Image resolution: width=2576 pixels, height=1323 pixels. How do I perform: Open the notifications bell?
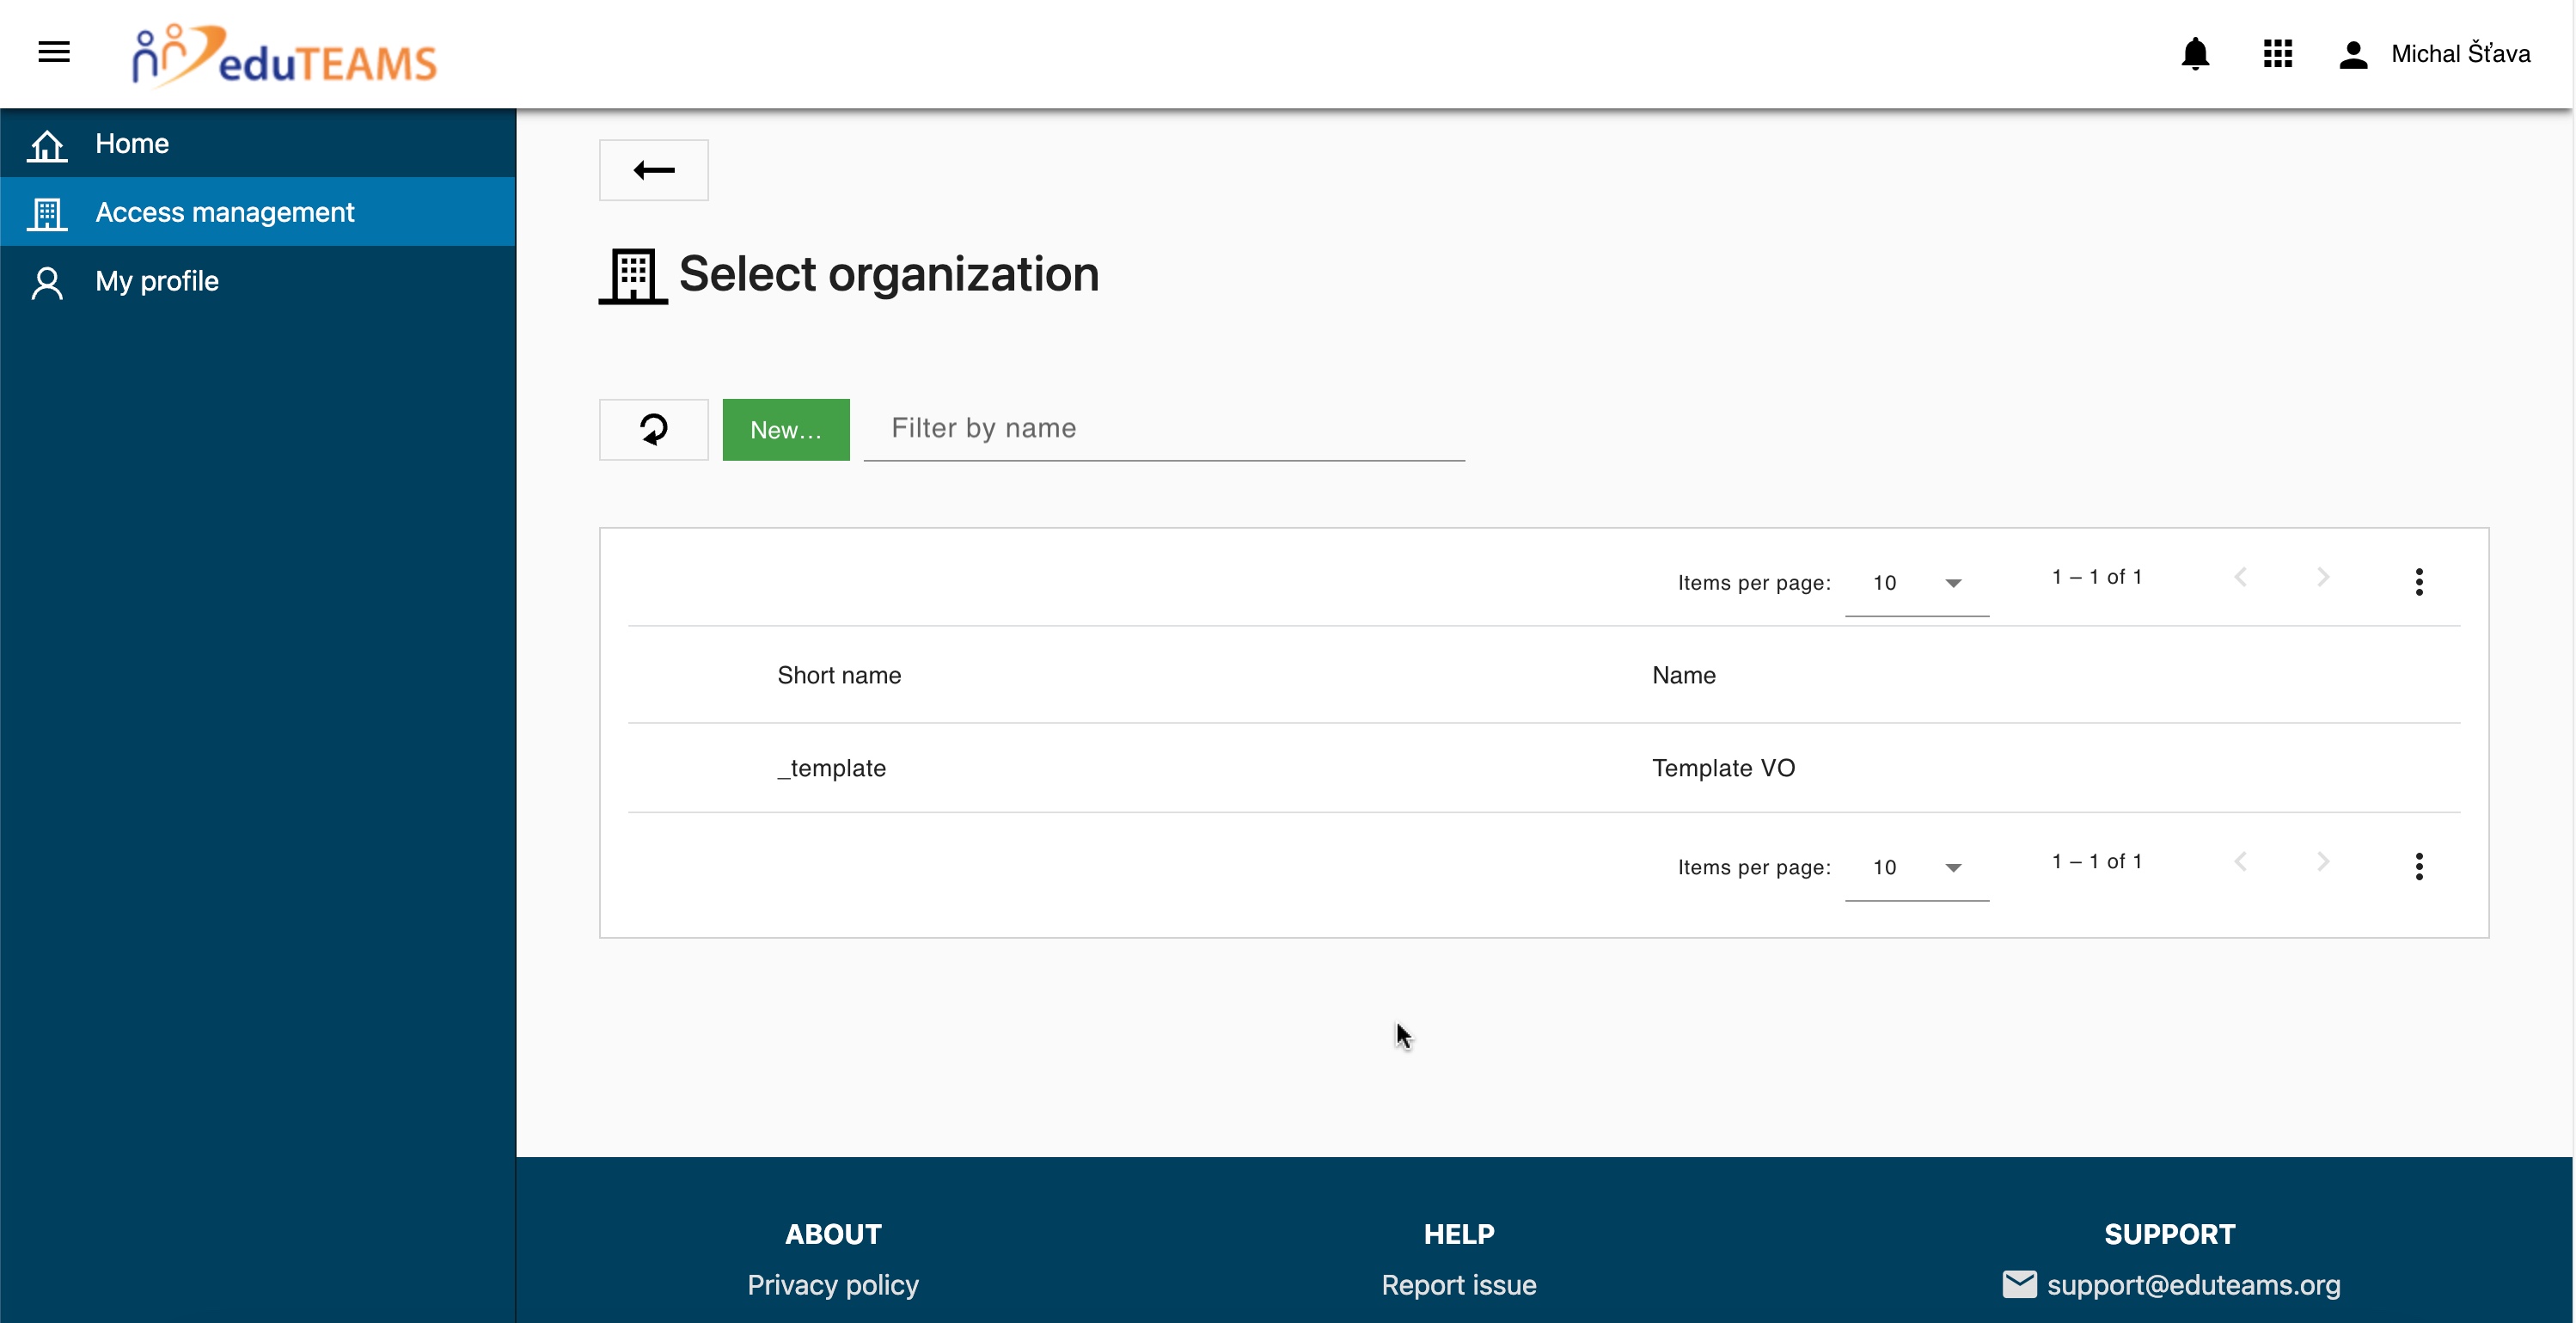tap(2195, 53)
